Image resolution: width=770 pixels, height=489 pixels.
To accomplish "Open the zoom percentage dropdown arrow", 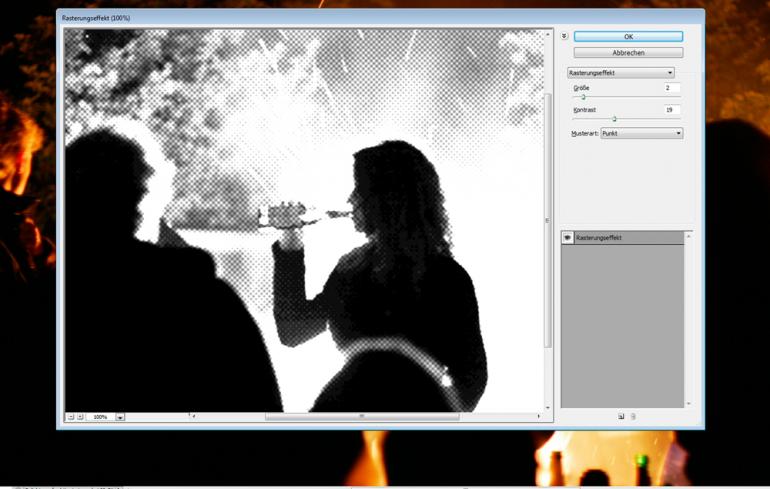I will click(120, 417).
